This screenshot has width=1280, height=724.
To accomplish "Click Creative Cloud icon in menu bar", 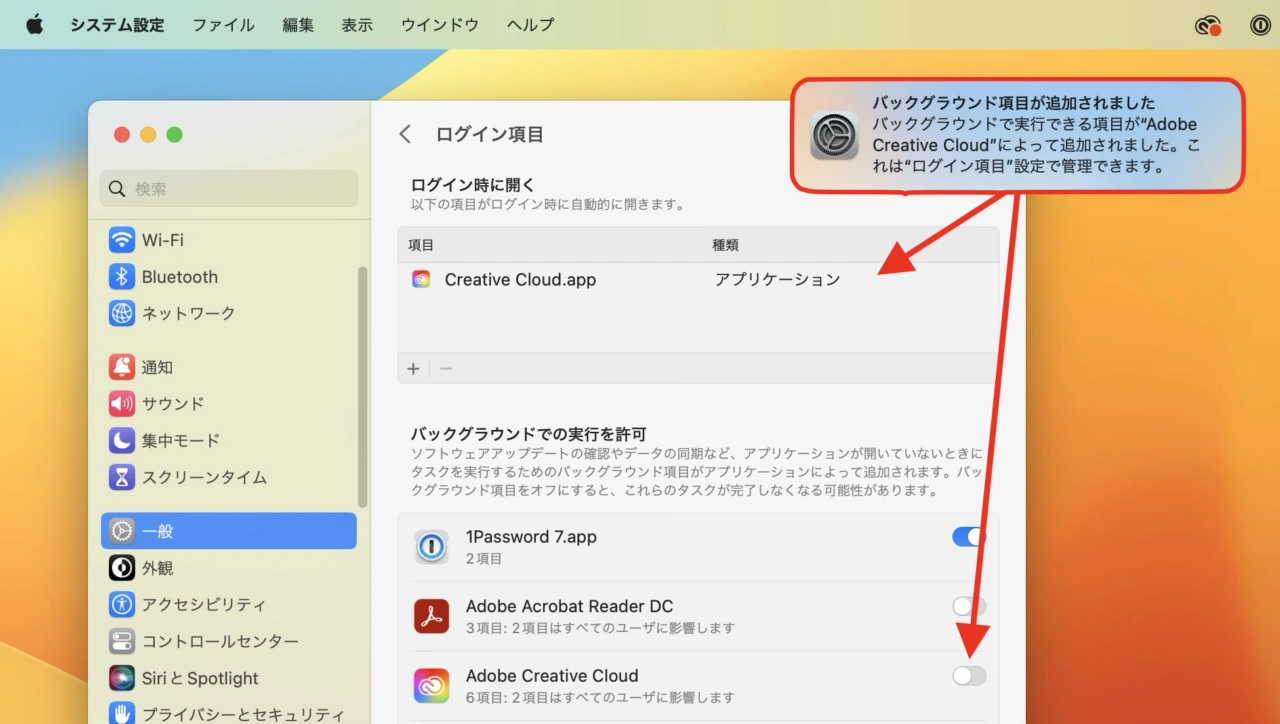I will (x=1208, y=25).
